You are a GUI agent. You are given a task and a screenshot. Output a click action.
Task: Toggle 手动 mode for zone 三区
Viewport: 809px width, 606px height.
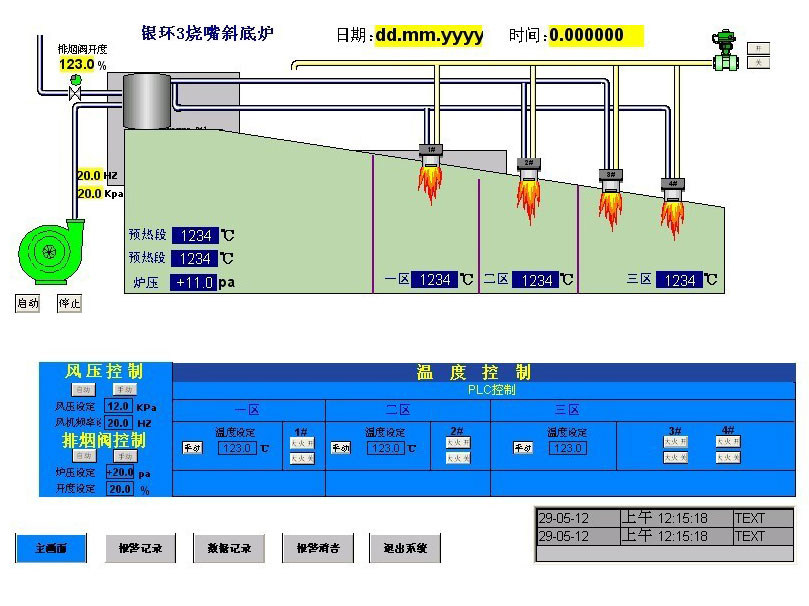522,448
